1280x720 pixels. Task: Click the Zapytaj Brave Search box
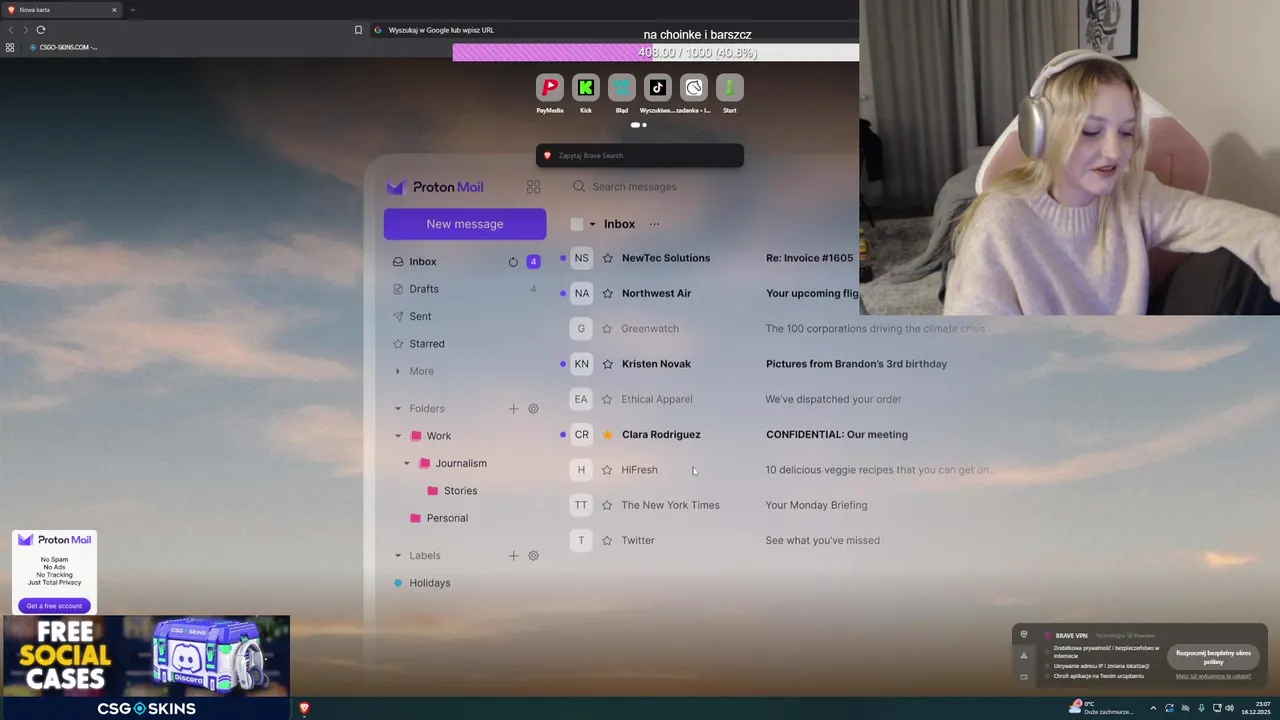tap(640, 156)
